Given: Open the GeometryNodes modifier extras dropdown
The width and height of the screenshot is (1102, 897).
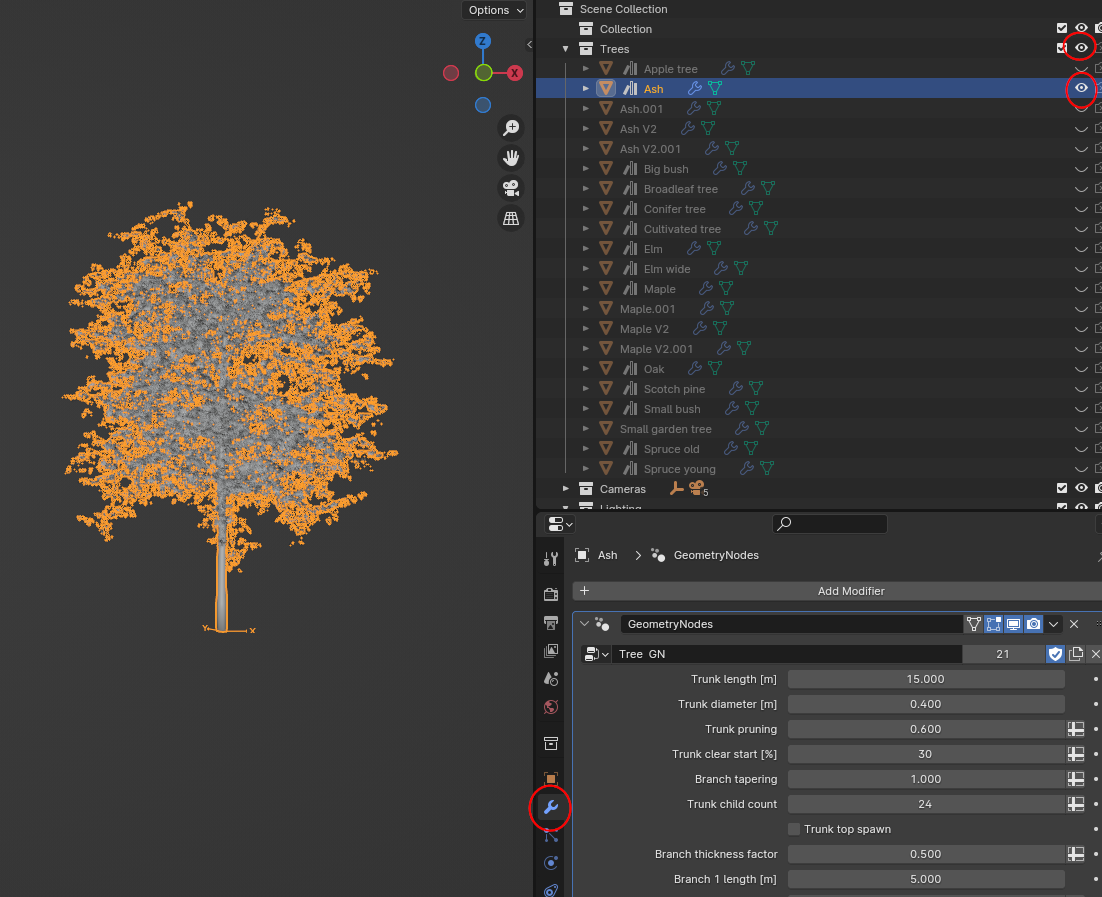Looking at the screenshot, I should (x=1053, y=624).
